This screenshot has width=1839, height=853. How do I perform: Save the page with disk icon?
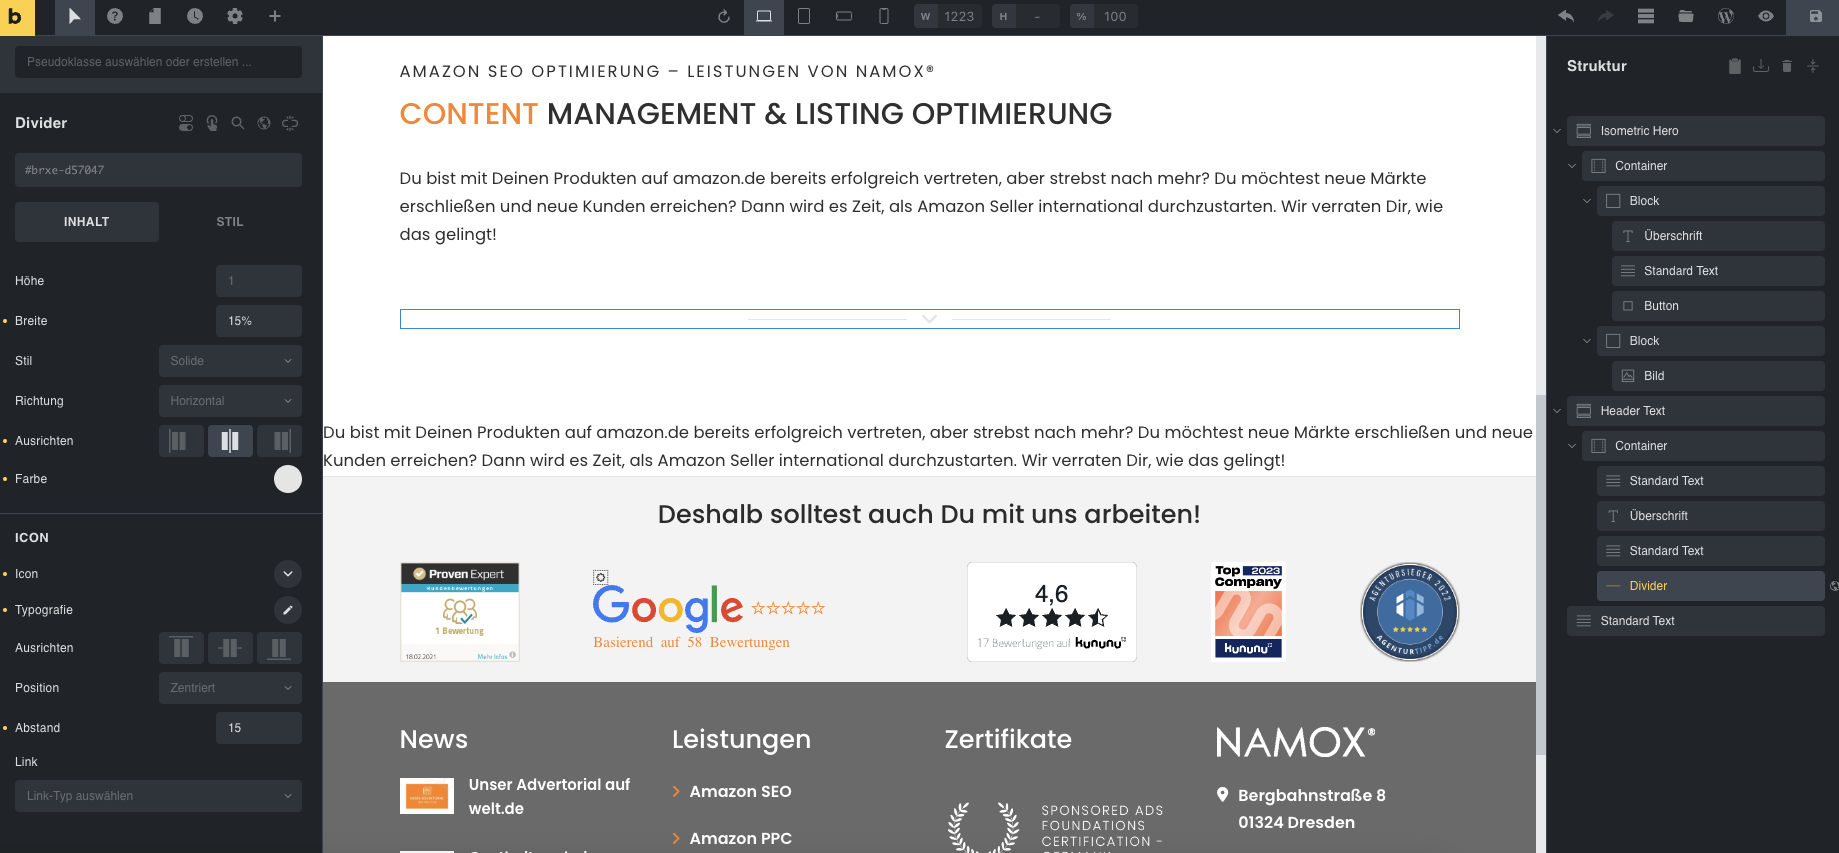click(x=1816, y=16)
